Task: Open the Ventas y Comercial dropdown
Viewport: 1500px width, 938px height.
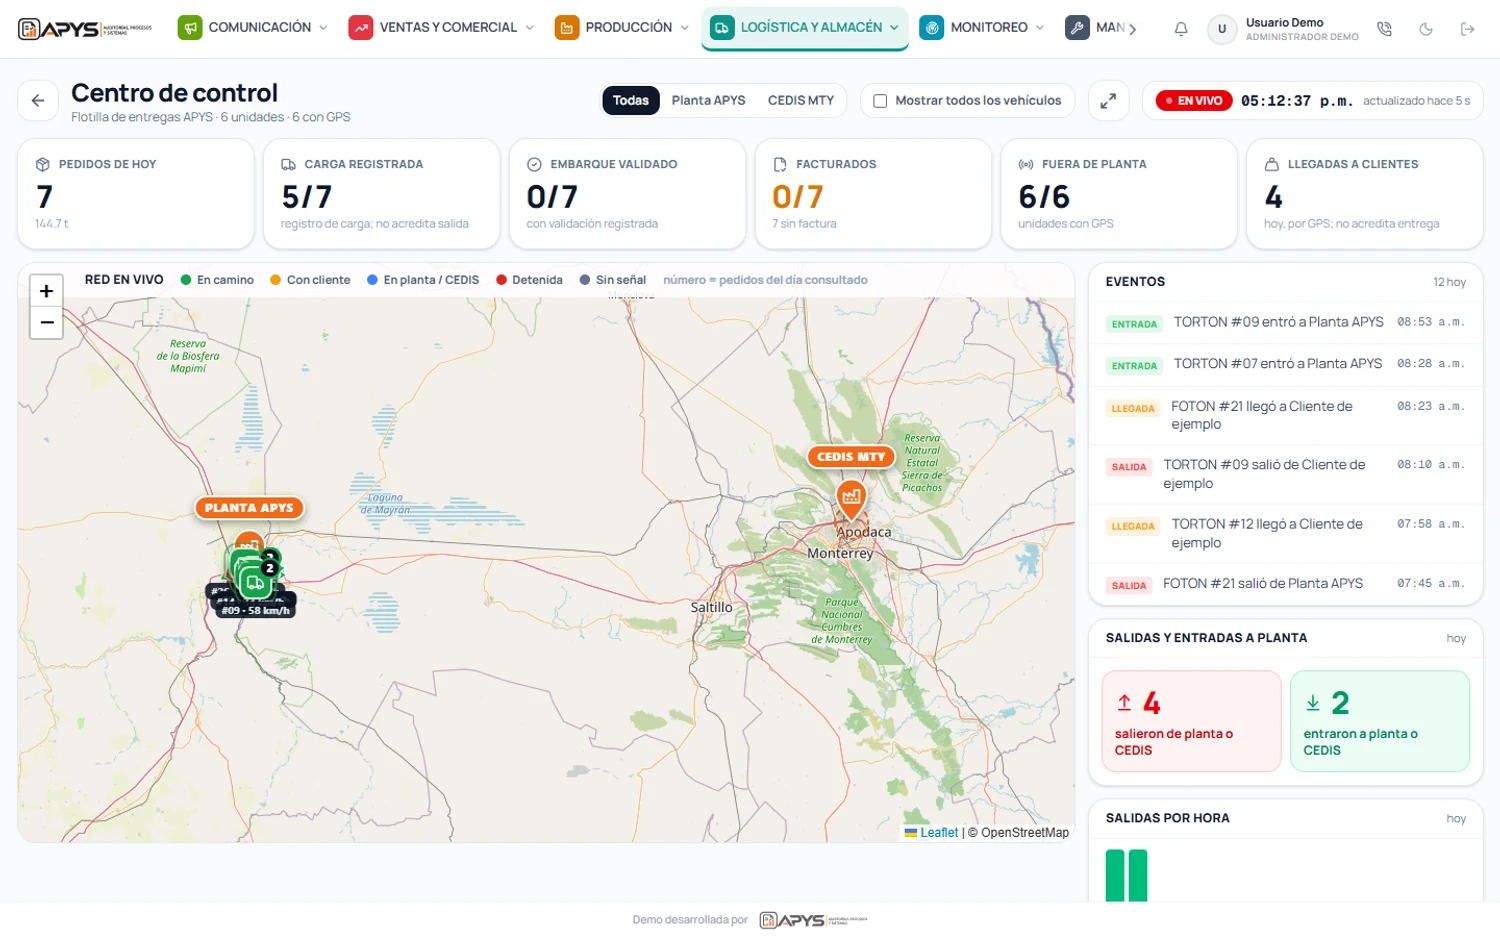Action: point(441,28)
